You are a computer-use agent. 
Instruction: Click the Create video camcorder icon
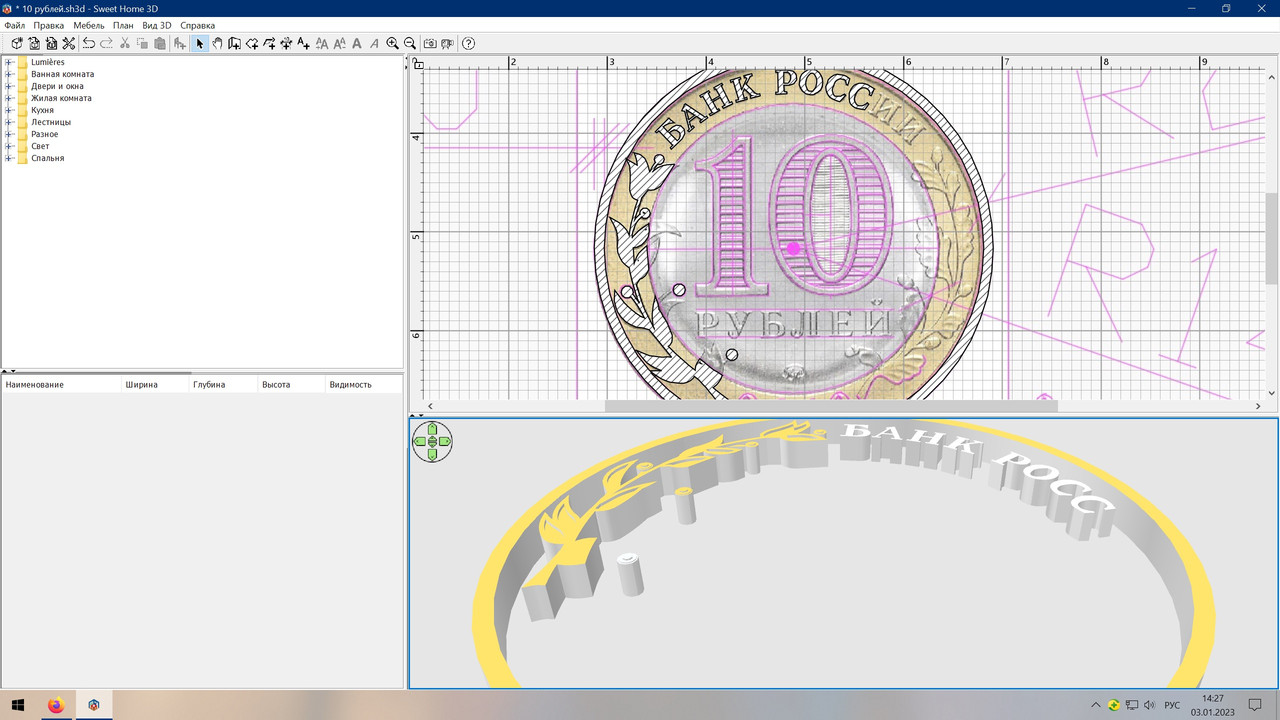click(447, 43)
